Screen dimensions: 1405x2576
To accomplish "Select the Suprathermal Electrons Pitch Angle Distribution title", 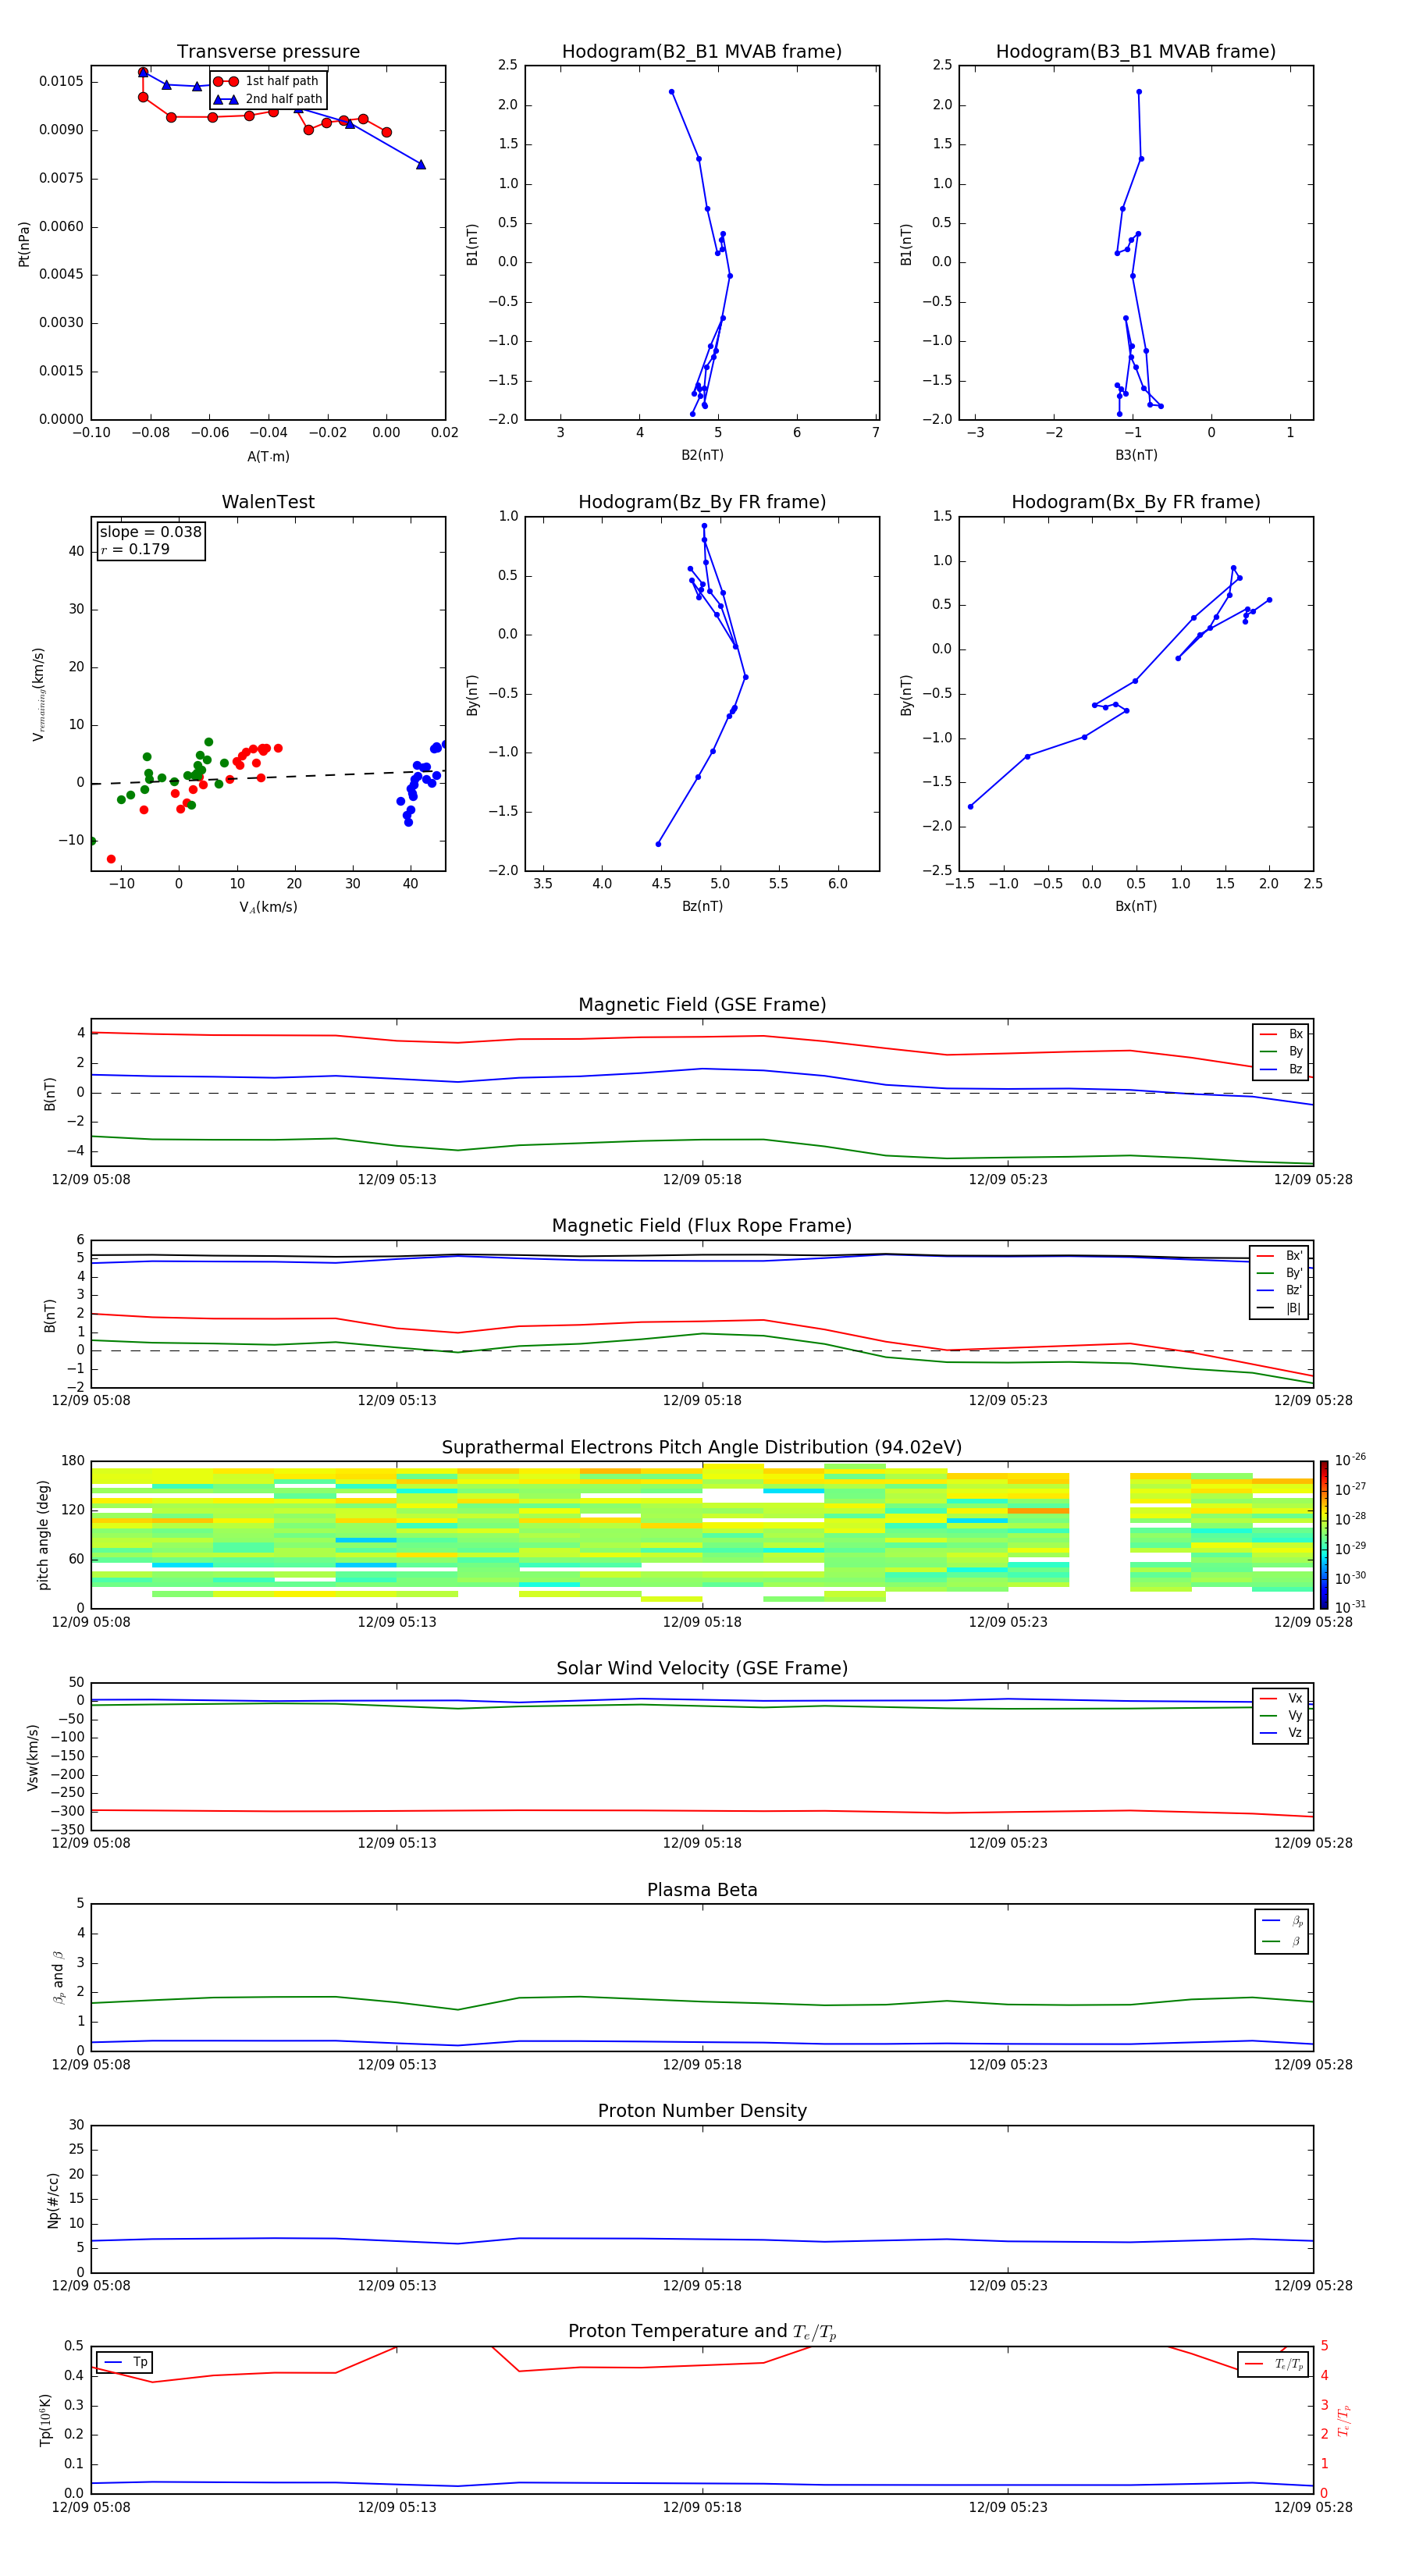I will (x=702, y=1447).
